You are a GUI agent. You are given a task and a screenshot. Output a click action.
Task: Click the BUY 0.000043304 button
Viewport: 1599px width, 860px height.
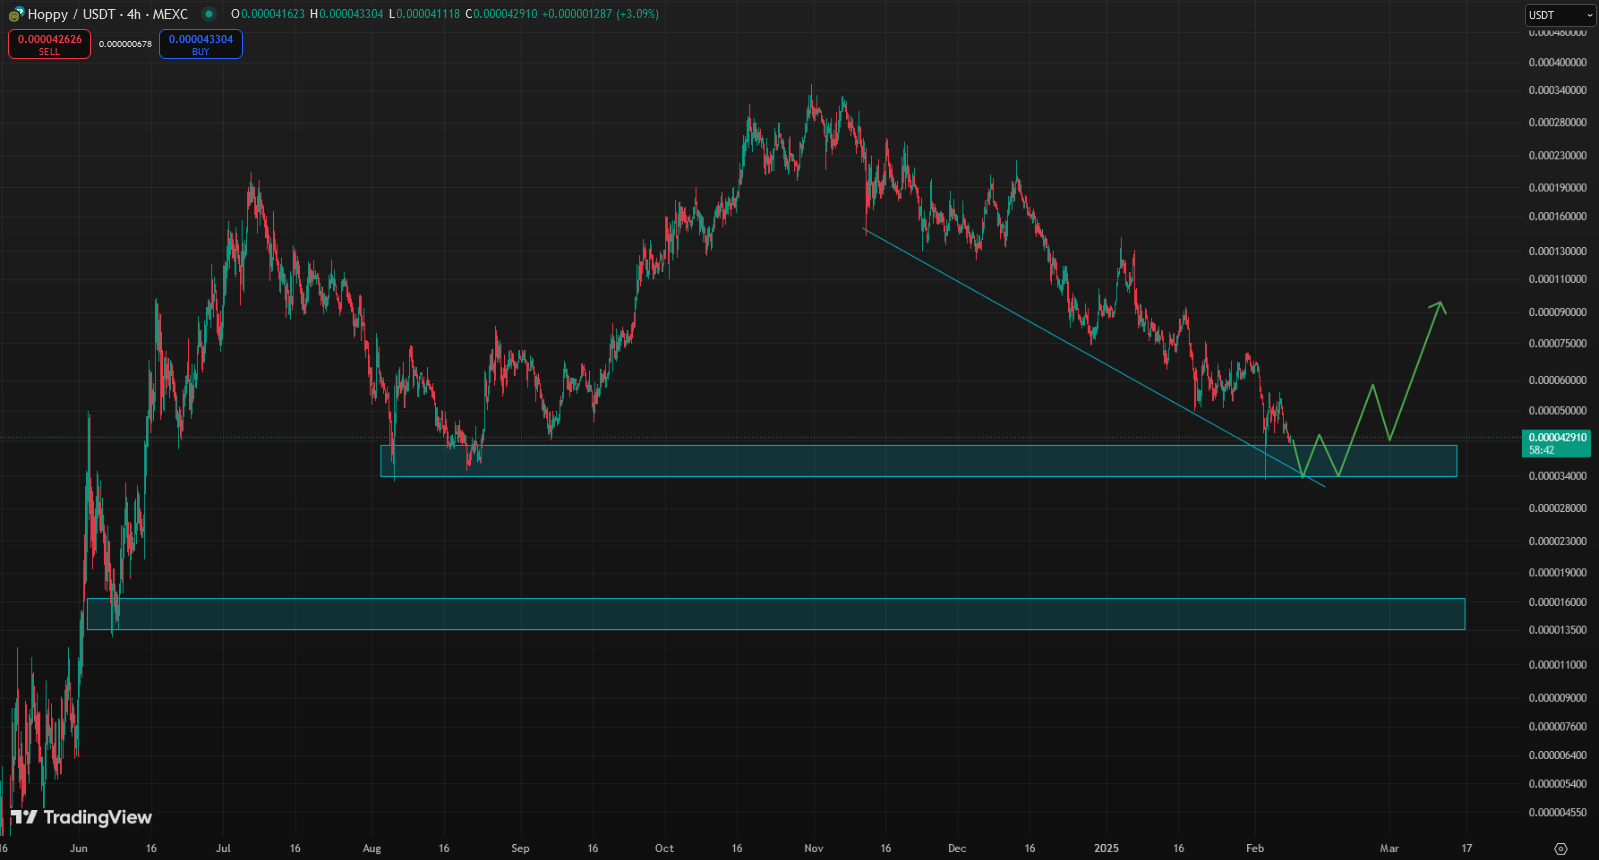(x=201, y=44)
